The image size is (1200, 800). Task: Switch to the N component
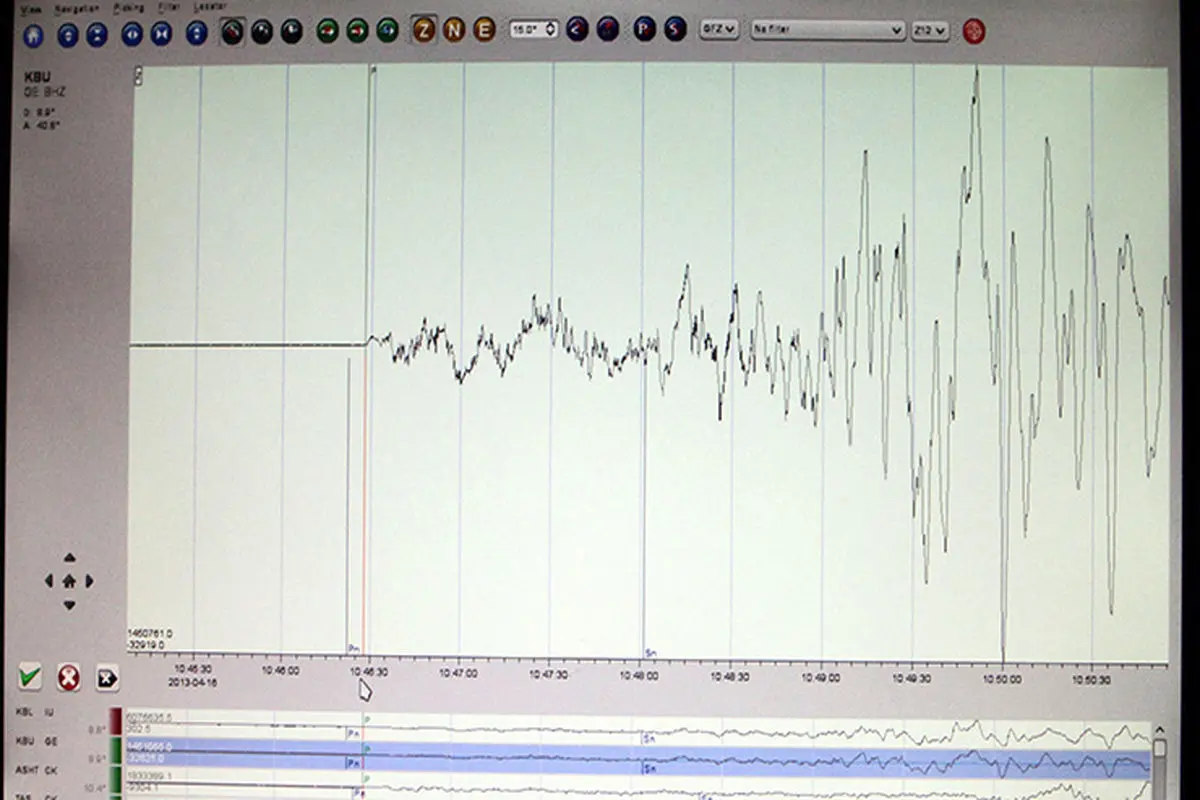(454, 30)
